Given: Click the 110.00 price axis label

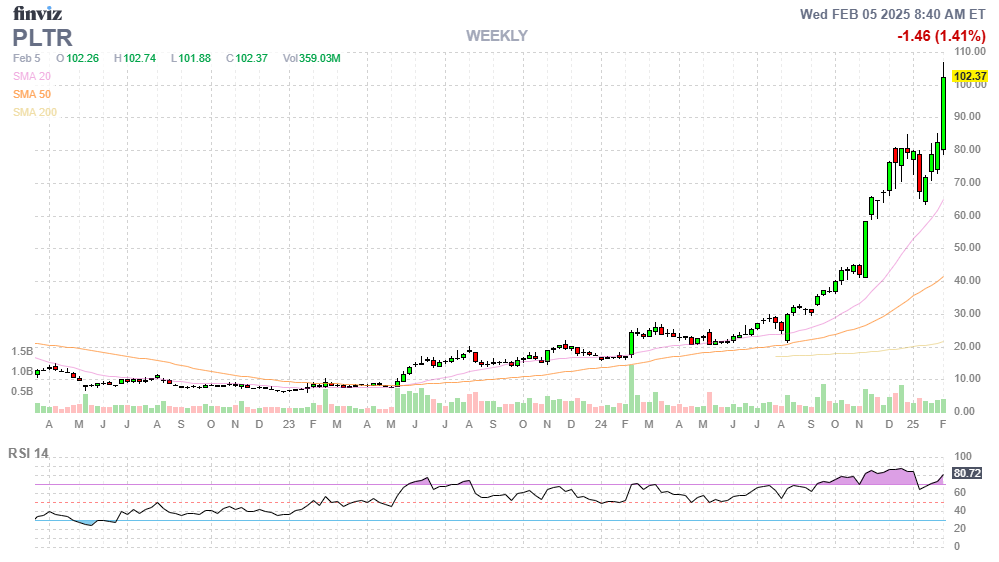Looking at the screenshot, I should [970, 52].
